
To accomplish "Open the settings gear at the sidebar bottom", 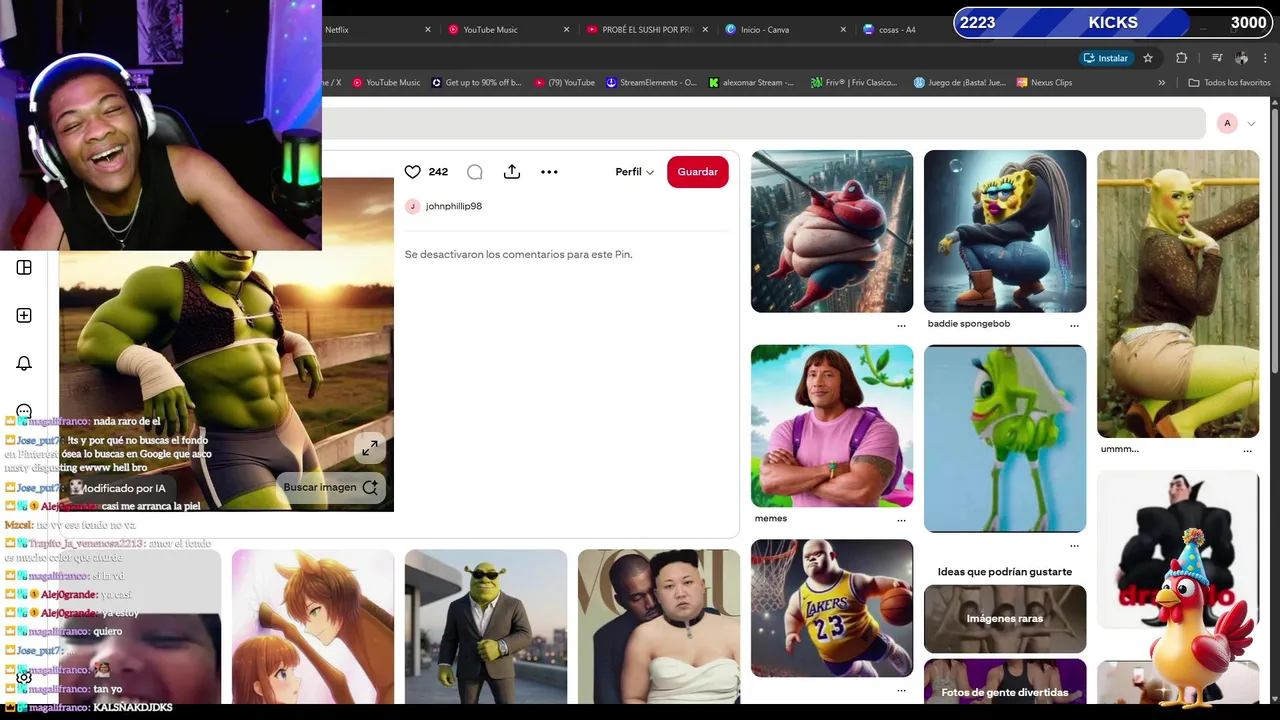I will click(x=24, y=677).
